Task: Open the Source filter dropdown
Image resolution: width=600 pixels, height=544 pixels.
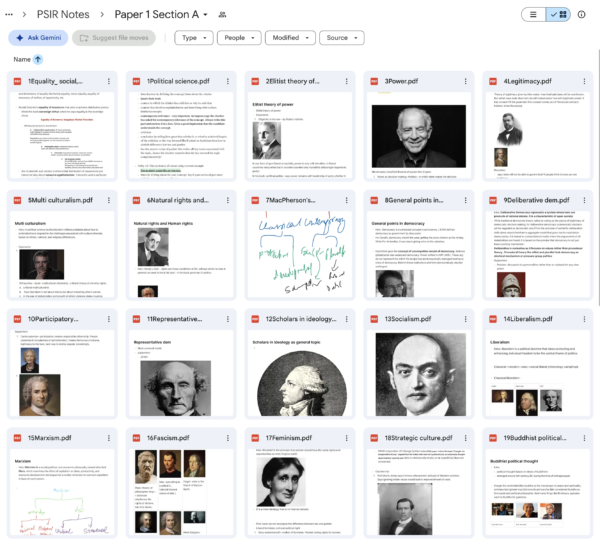Action: tap(342, 38)
